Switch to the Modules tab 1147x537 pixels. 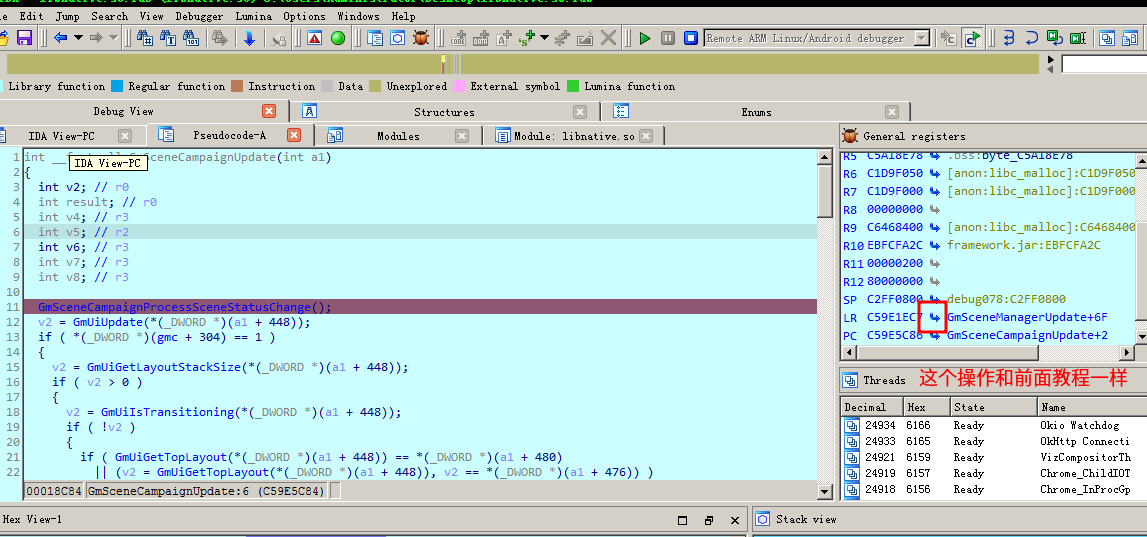398,136
